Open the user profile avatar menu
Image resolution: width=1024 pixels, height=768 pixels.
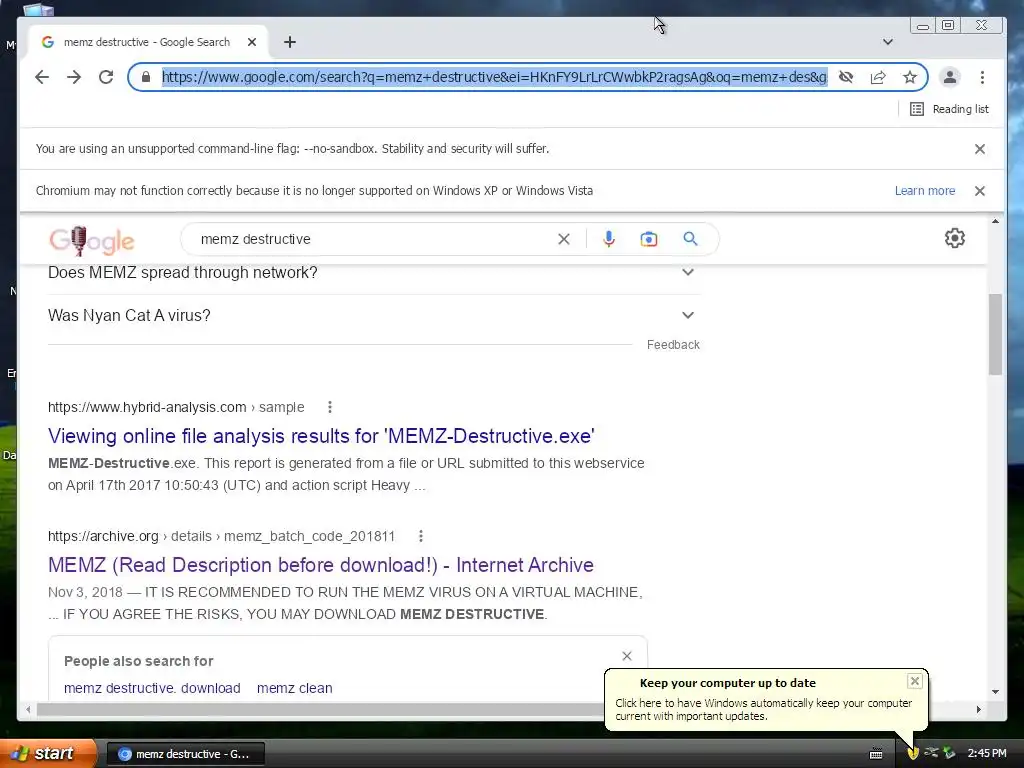click(x=950, y=77)
